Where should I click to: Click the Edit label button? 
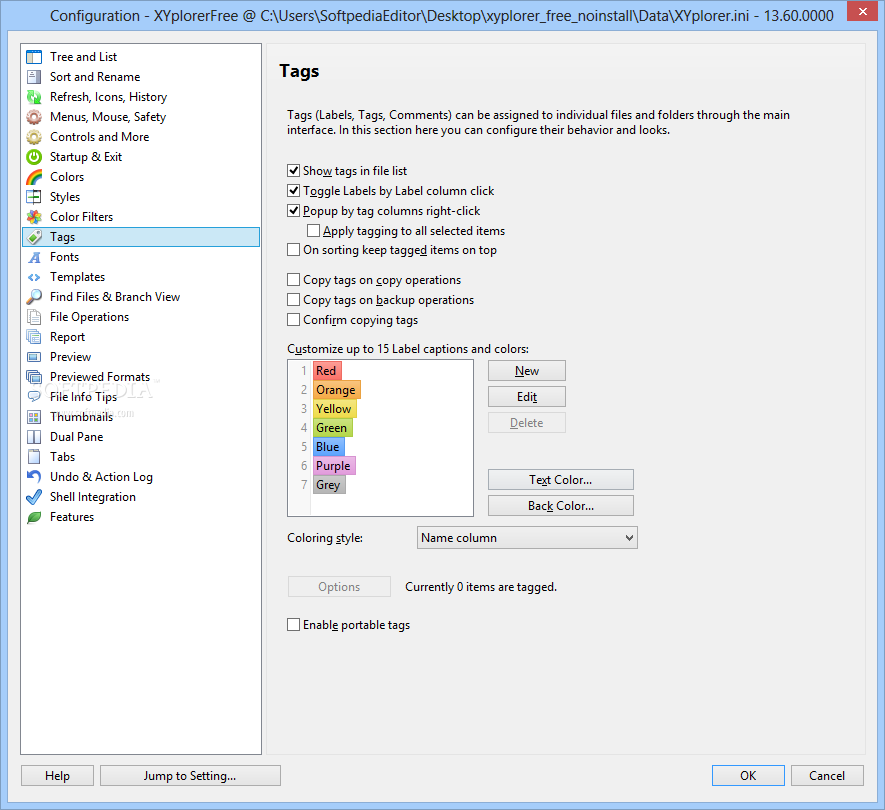click(x=527, y=397)
